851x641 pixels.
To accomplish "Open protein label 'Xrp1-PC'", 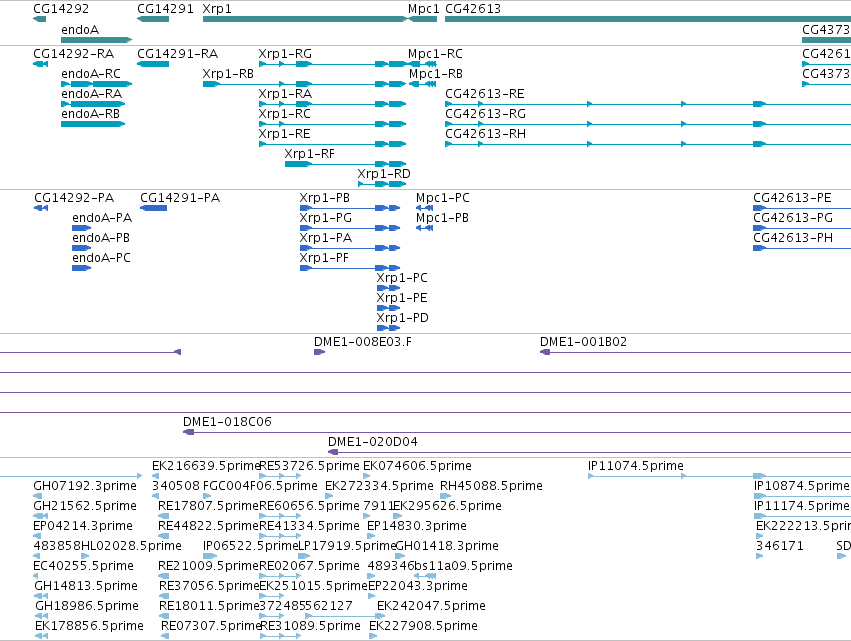I will (x=402, y=278).
